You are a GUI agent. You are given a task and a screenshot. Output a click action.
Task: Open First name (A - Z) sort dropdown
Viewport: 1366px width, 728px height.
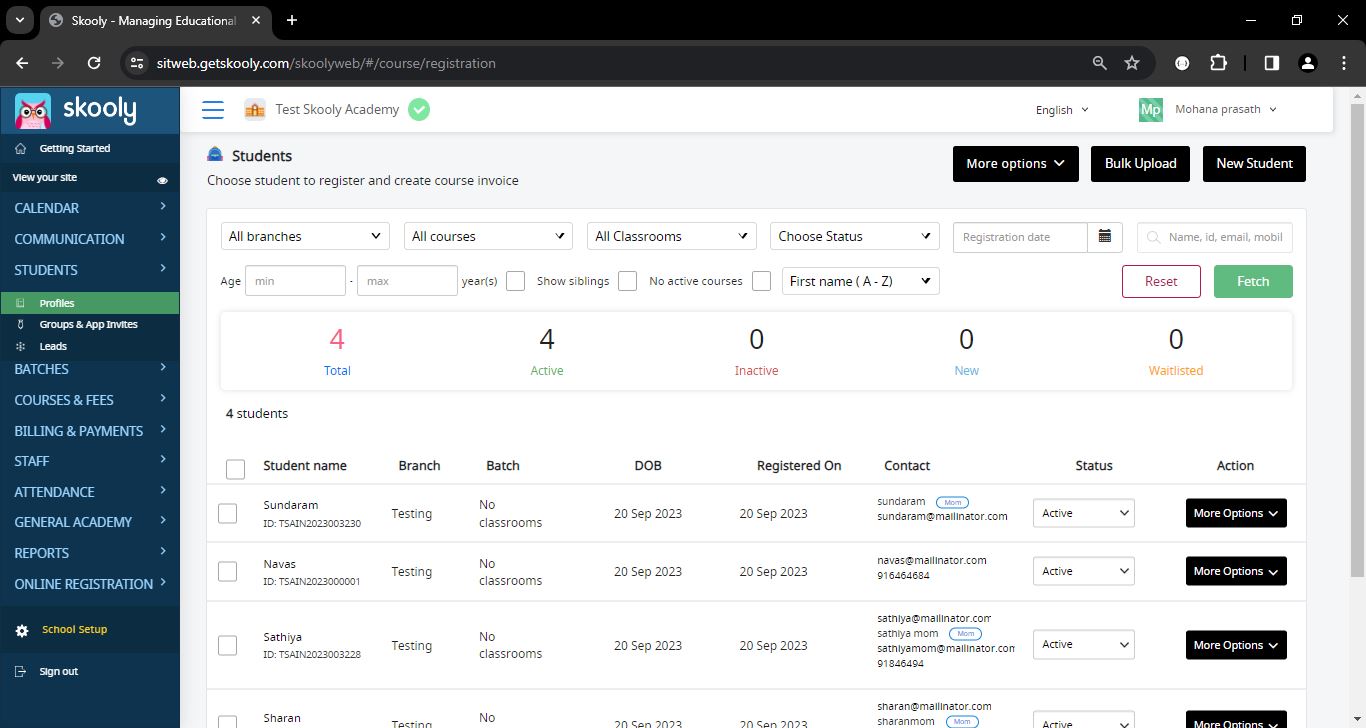click(861, 281)
